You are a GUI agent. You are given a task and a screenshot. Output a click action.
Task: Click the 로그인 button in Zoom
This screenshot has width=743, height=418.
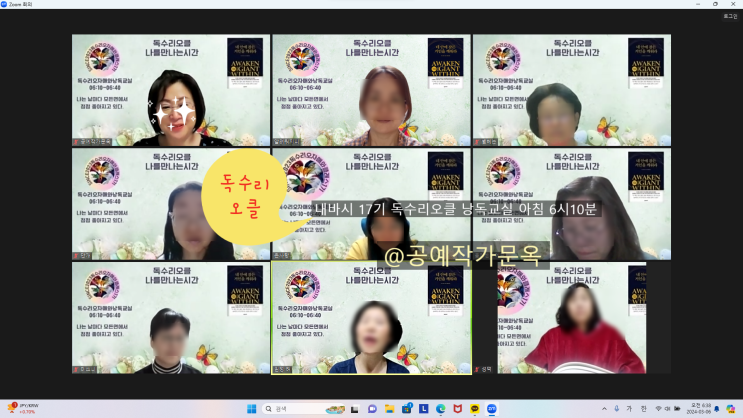pos(730,16)
